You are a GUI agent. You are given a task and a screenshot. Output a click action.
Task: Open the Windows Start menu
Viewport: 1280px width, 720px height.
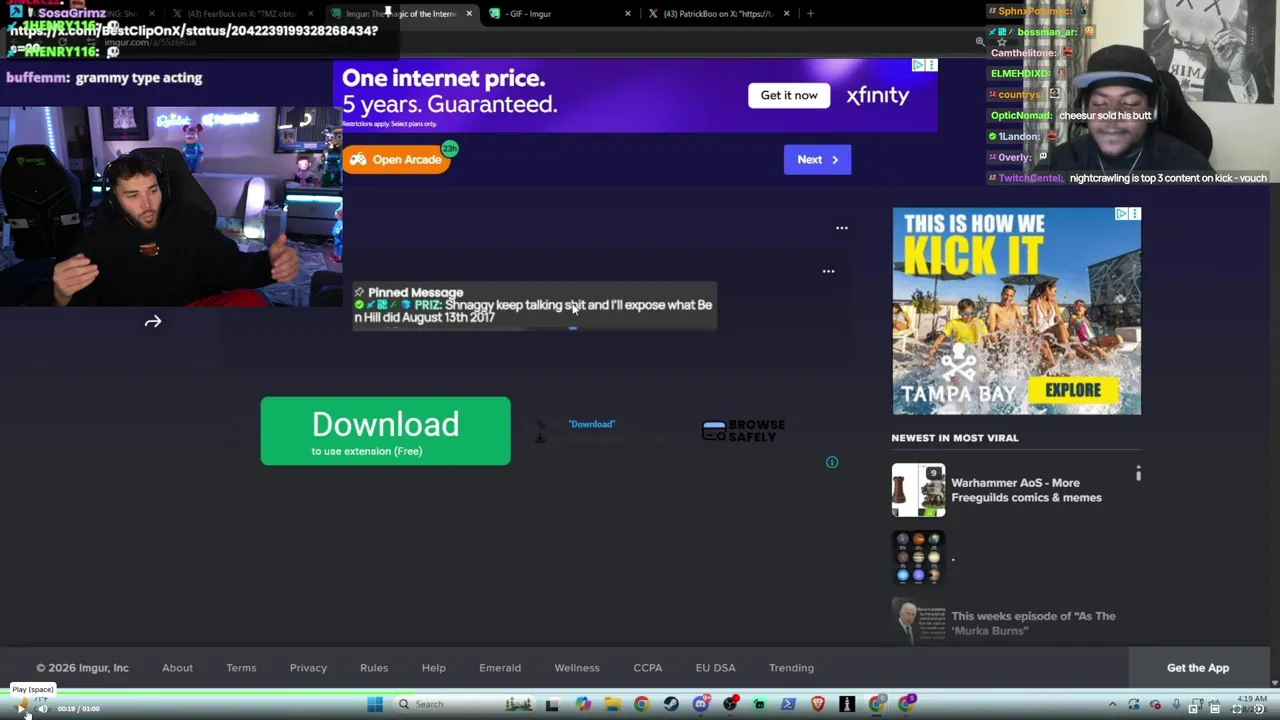pos(375,704)
